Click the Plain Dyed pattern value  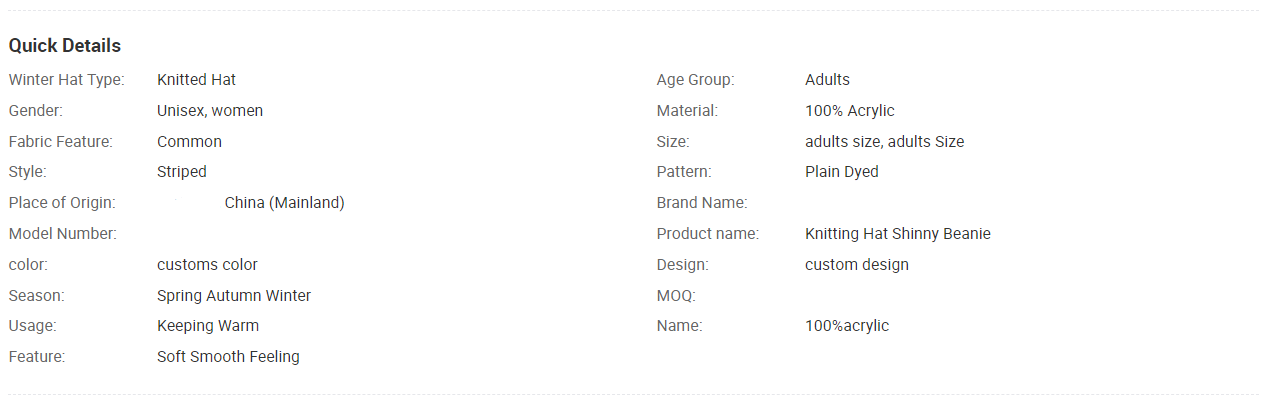[842, 172]
